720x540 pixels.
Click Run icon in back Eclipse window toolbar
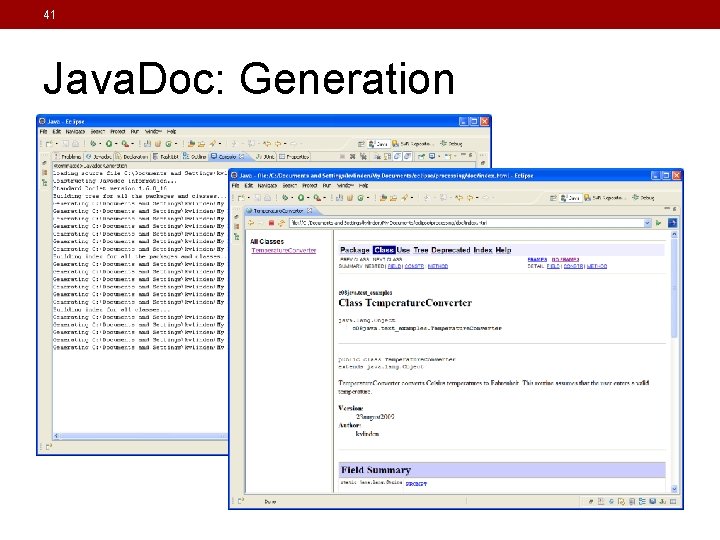tap(109, 144)
